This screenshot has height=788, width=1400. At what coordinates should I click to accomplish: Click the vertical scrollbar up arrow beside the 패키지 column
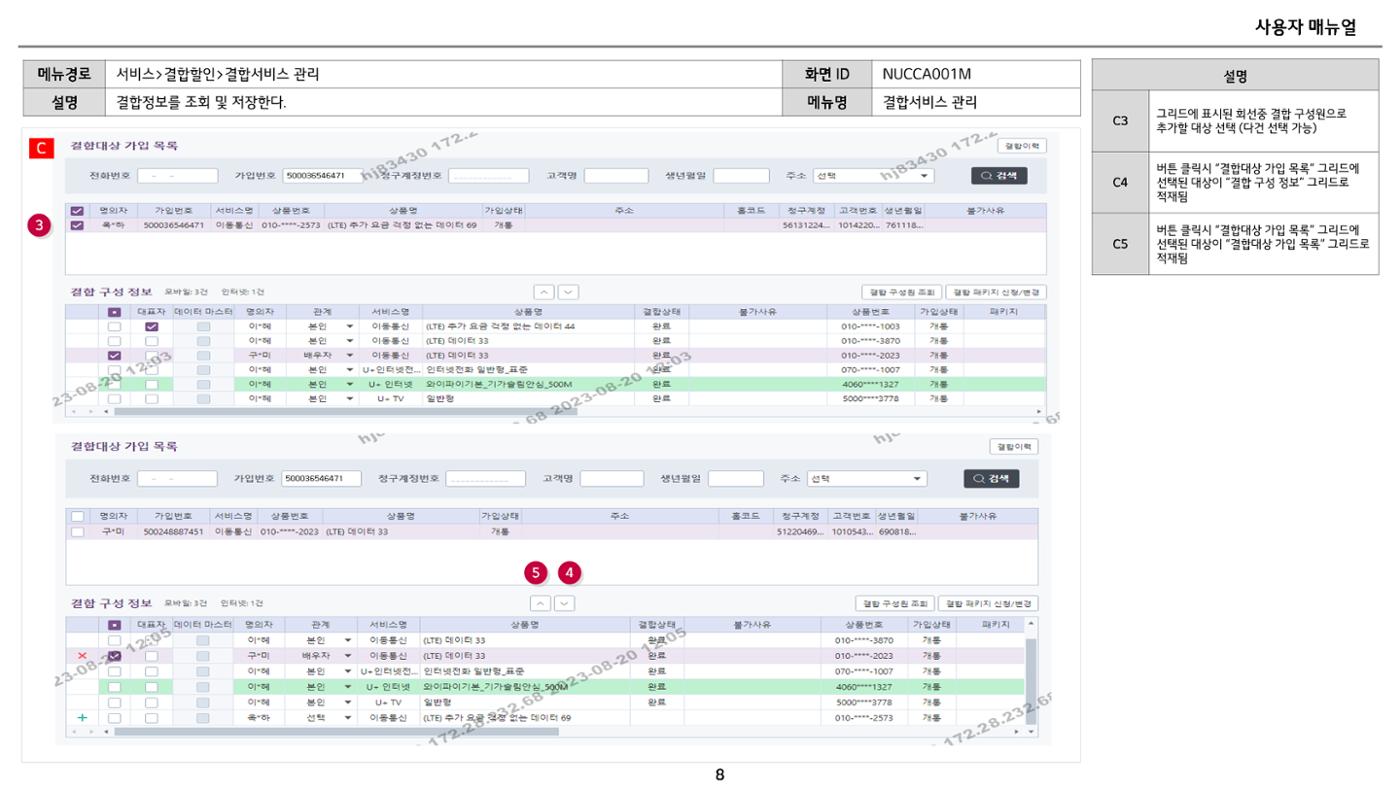click(1032, 624)
